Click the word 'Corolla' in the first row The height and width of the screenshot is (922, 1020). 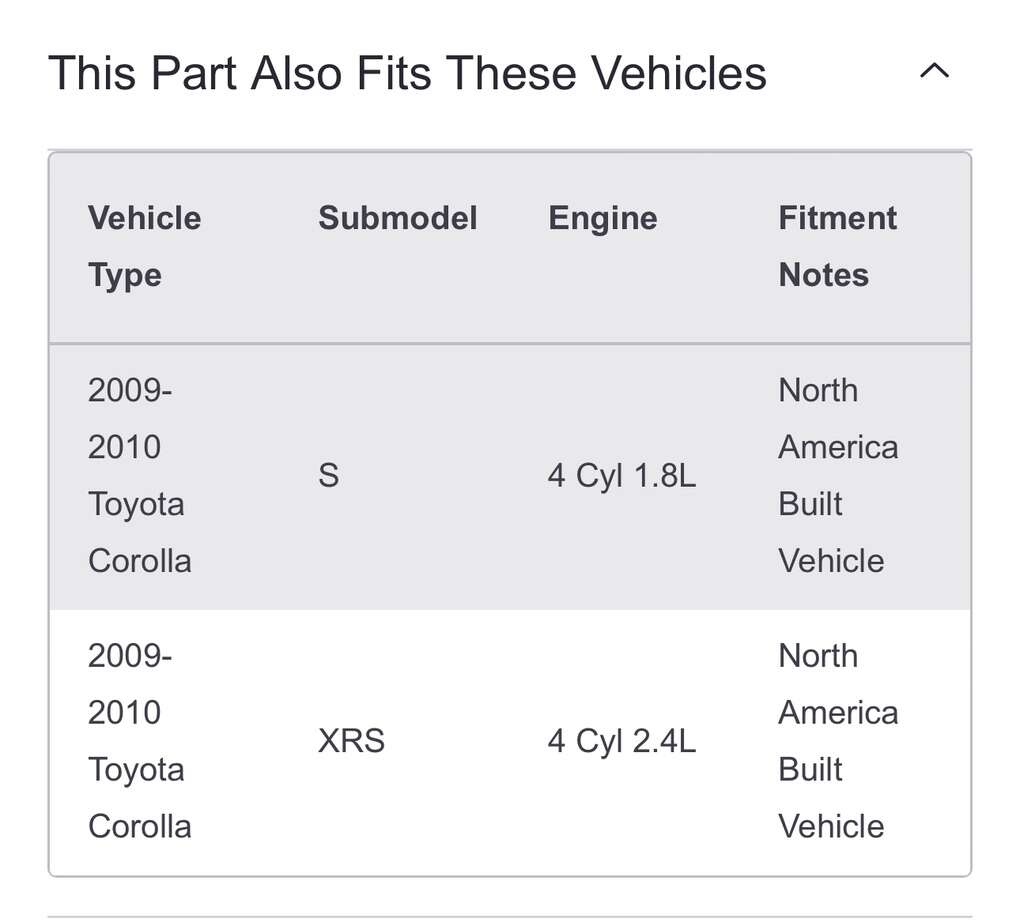point(139,561)
